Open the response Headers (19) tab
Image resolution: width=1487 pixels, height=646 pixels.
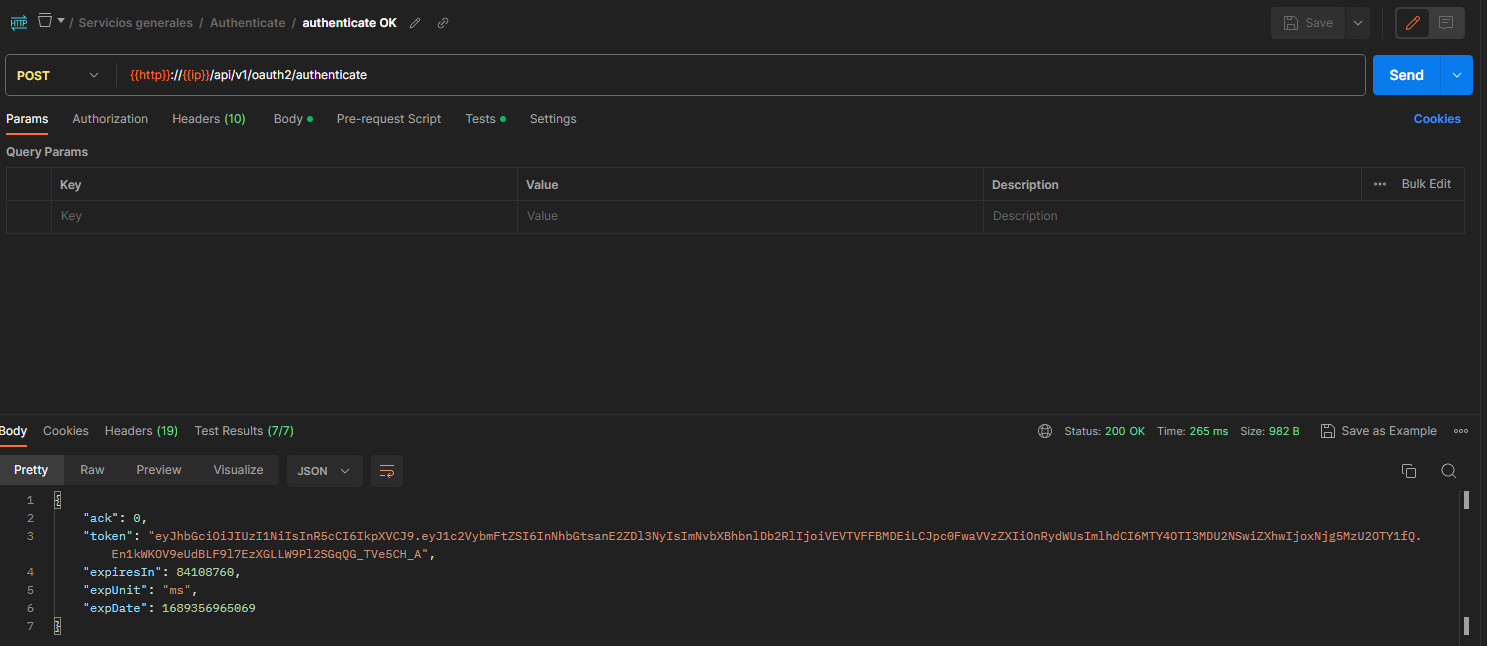point(141,431)
